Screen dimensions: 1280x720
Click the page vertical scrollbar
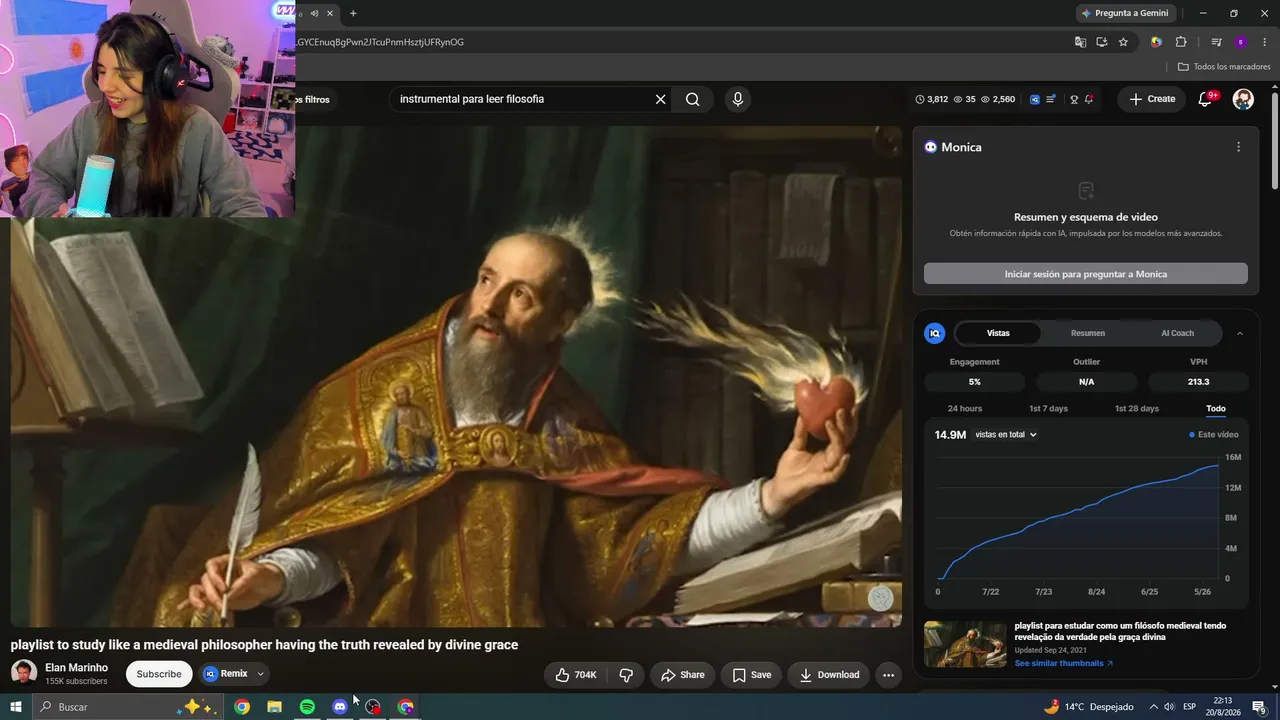click(x=1275, y=140)
